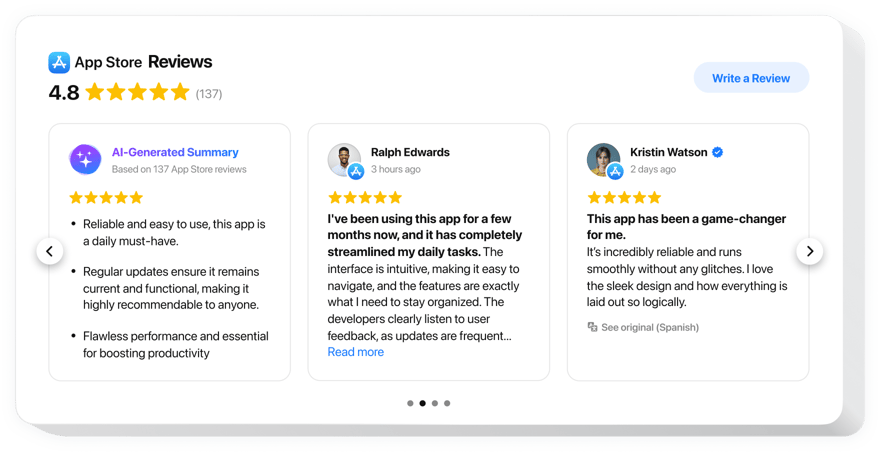Viewport: 880px width, 454px height.
Task: Click 'This app has been a game-changer' headline
Action: [686, 227]
